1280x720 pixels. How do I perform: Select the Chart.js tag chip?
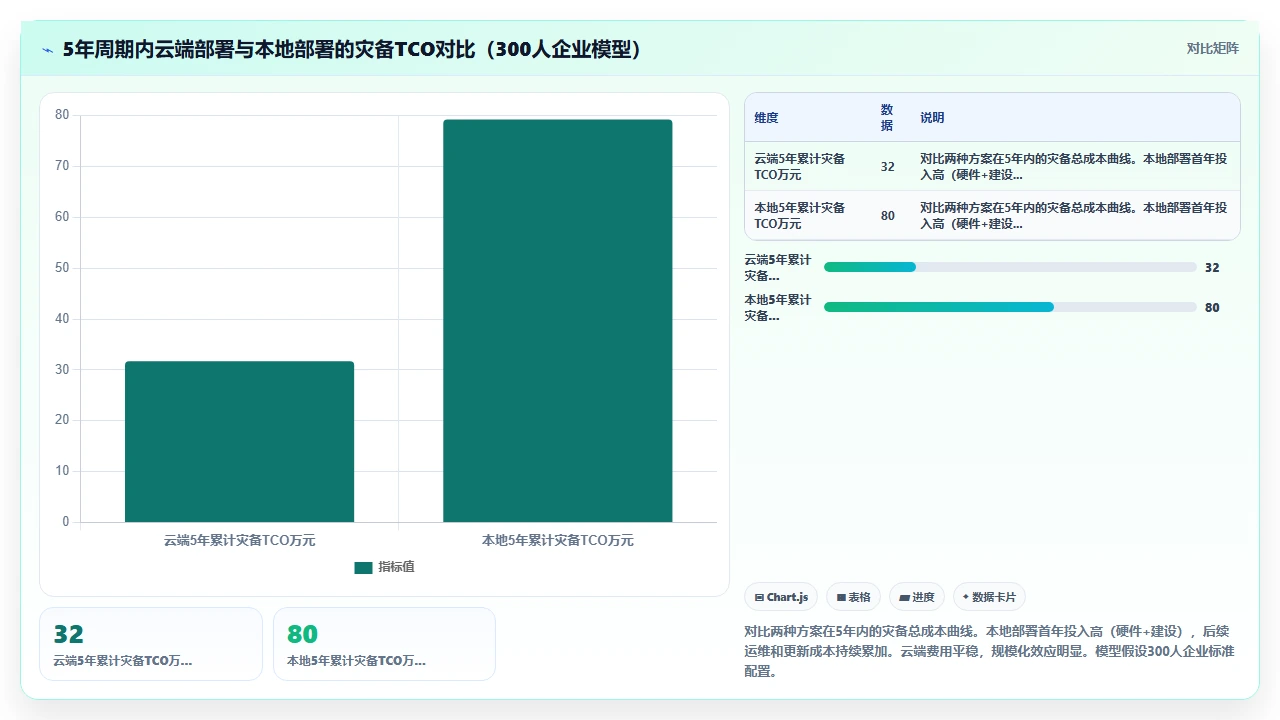tap(781, 597)
